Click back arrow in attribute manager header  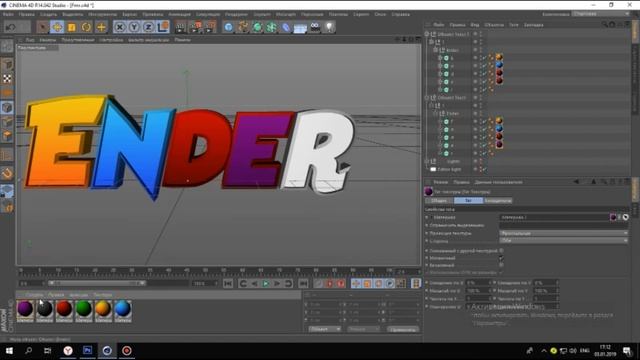(x=576, y=182)
